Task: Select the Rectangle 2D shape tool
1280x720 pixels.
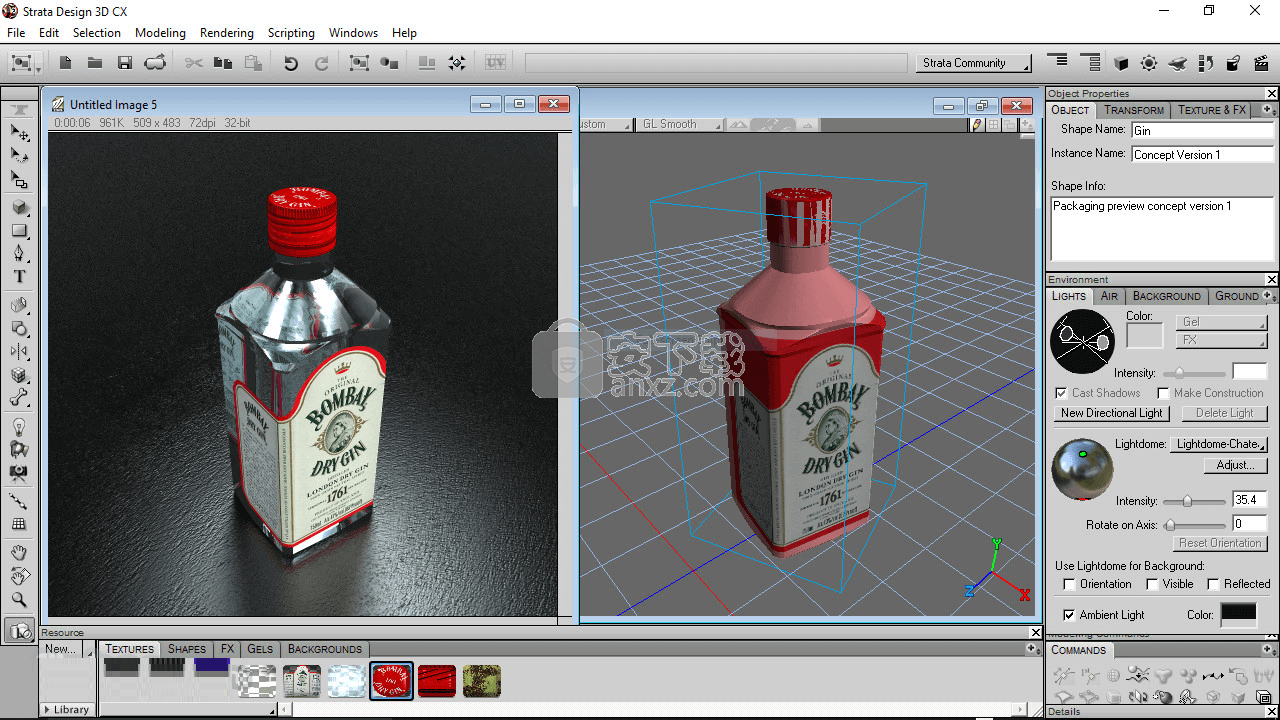Action: (19, 230)
